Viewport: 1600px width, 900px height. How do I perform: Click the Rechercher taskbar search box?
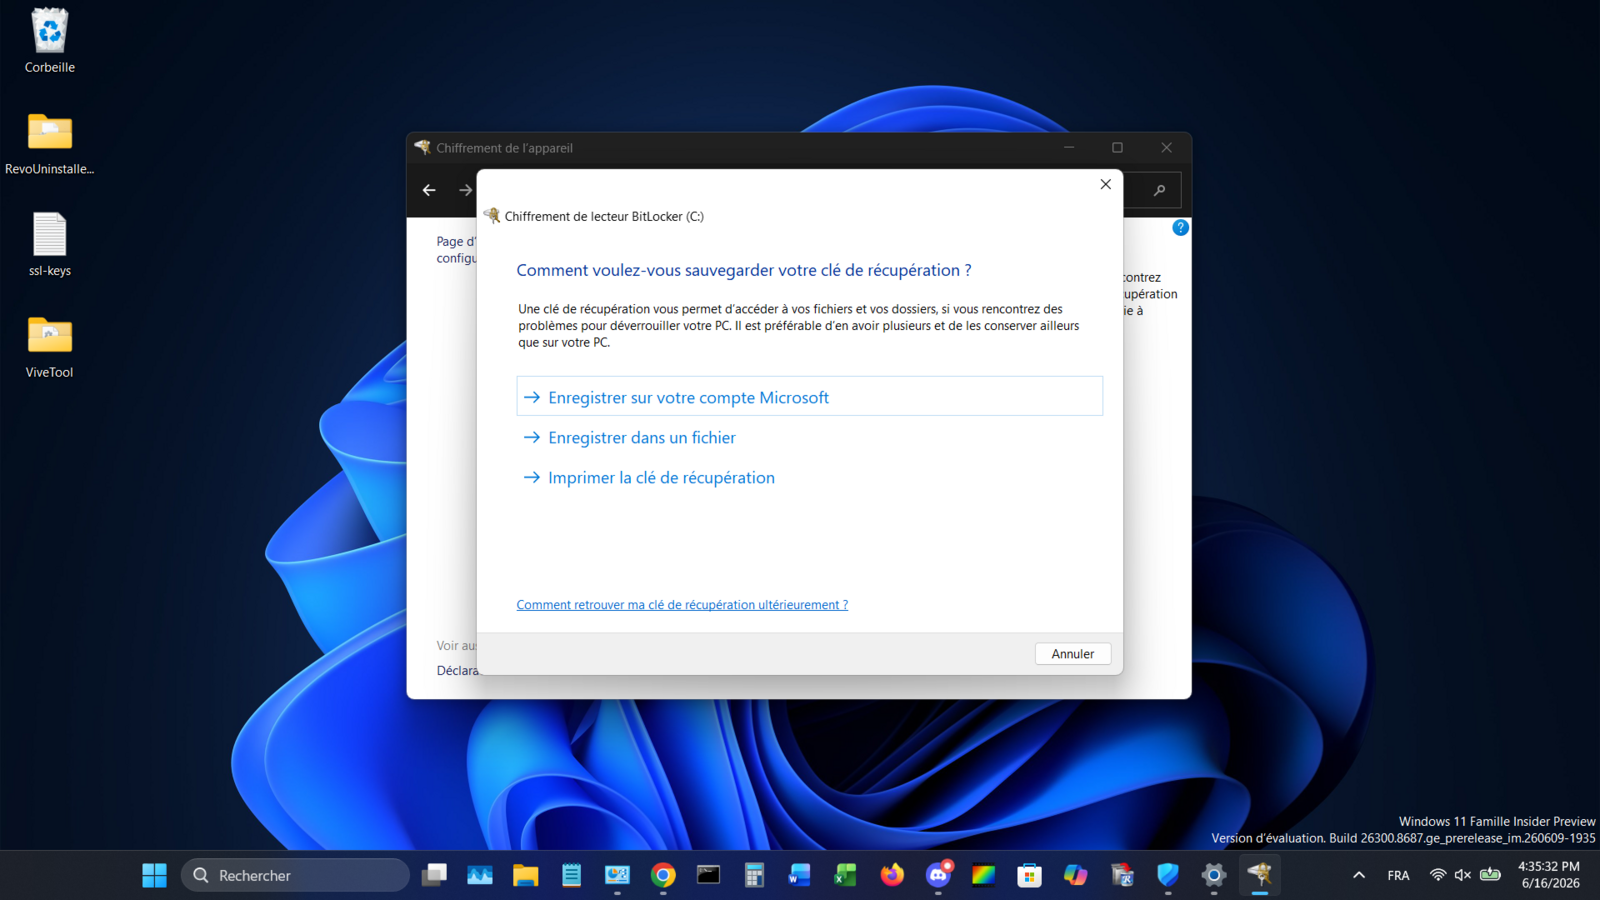[295, 875]
